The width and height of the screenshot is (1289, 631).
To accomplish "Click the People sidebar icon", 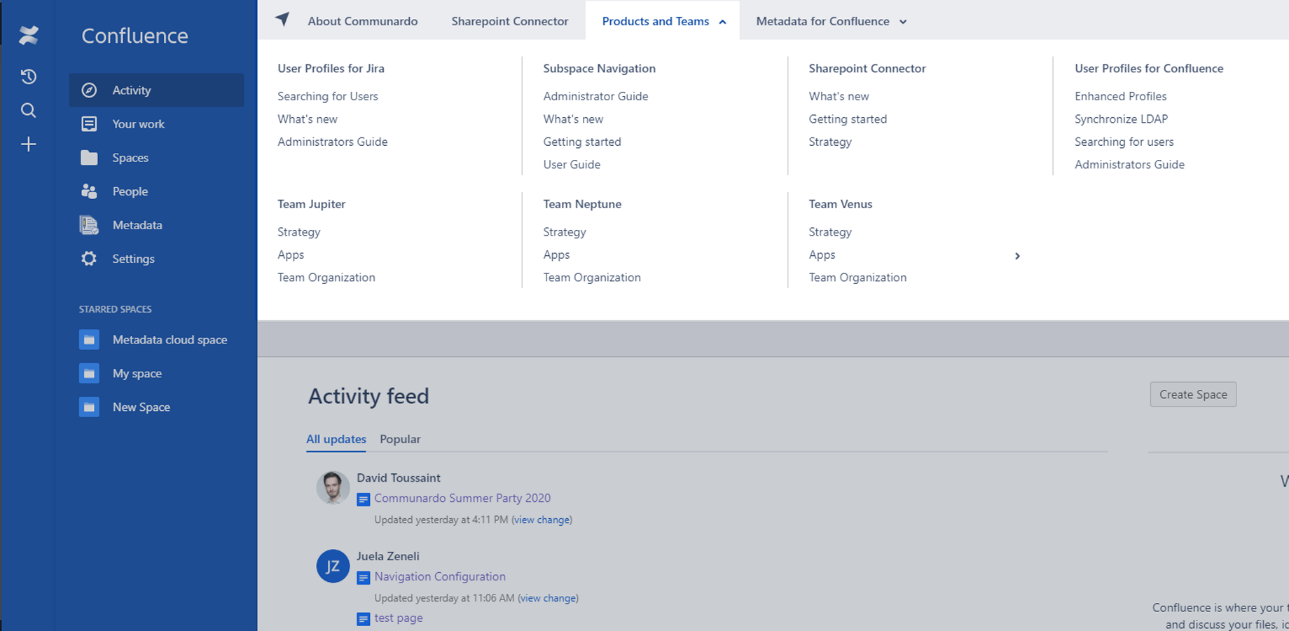I will point(89,191).
